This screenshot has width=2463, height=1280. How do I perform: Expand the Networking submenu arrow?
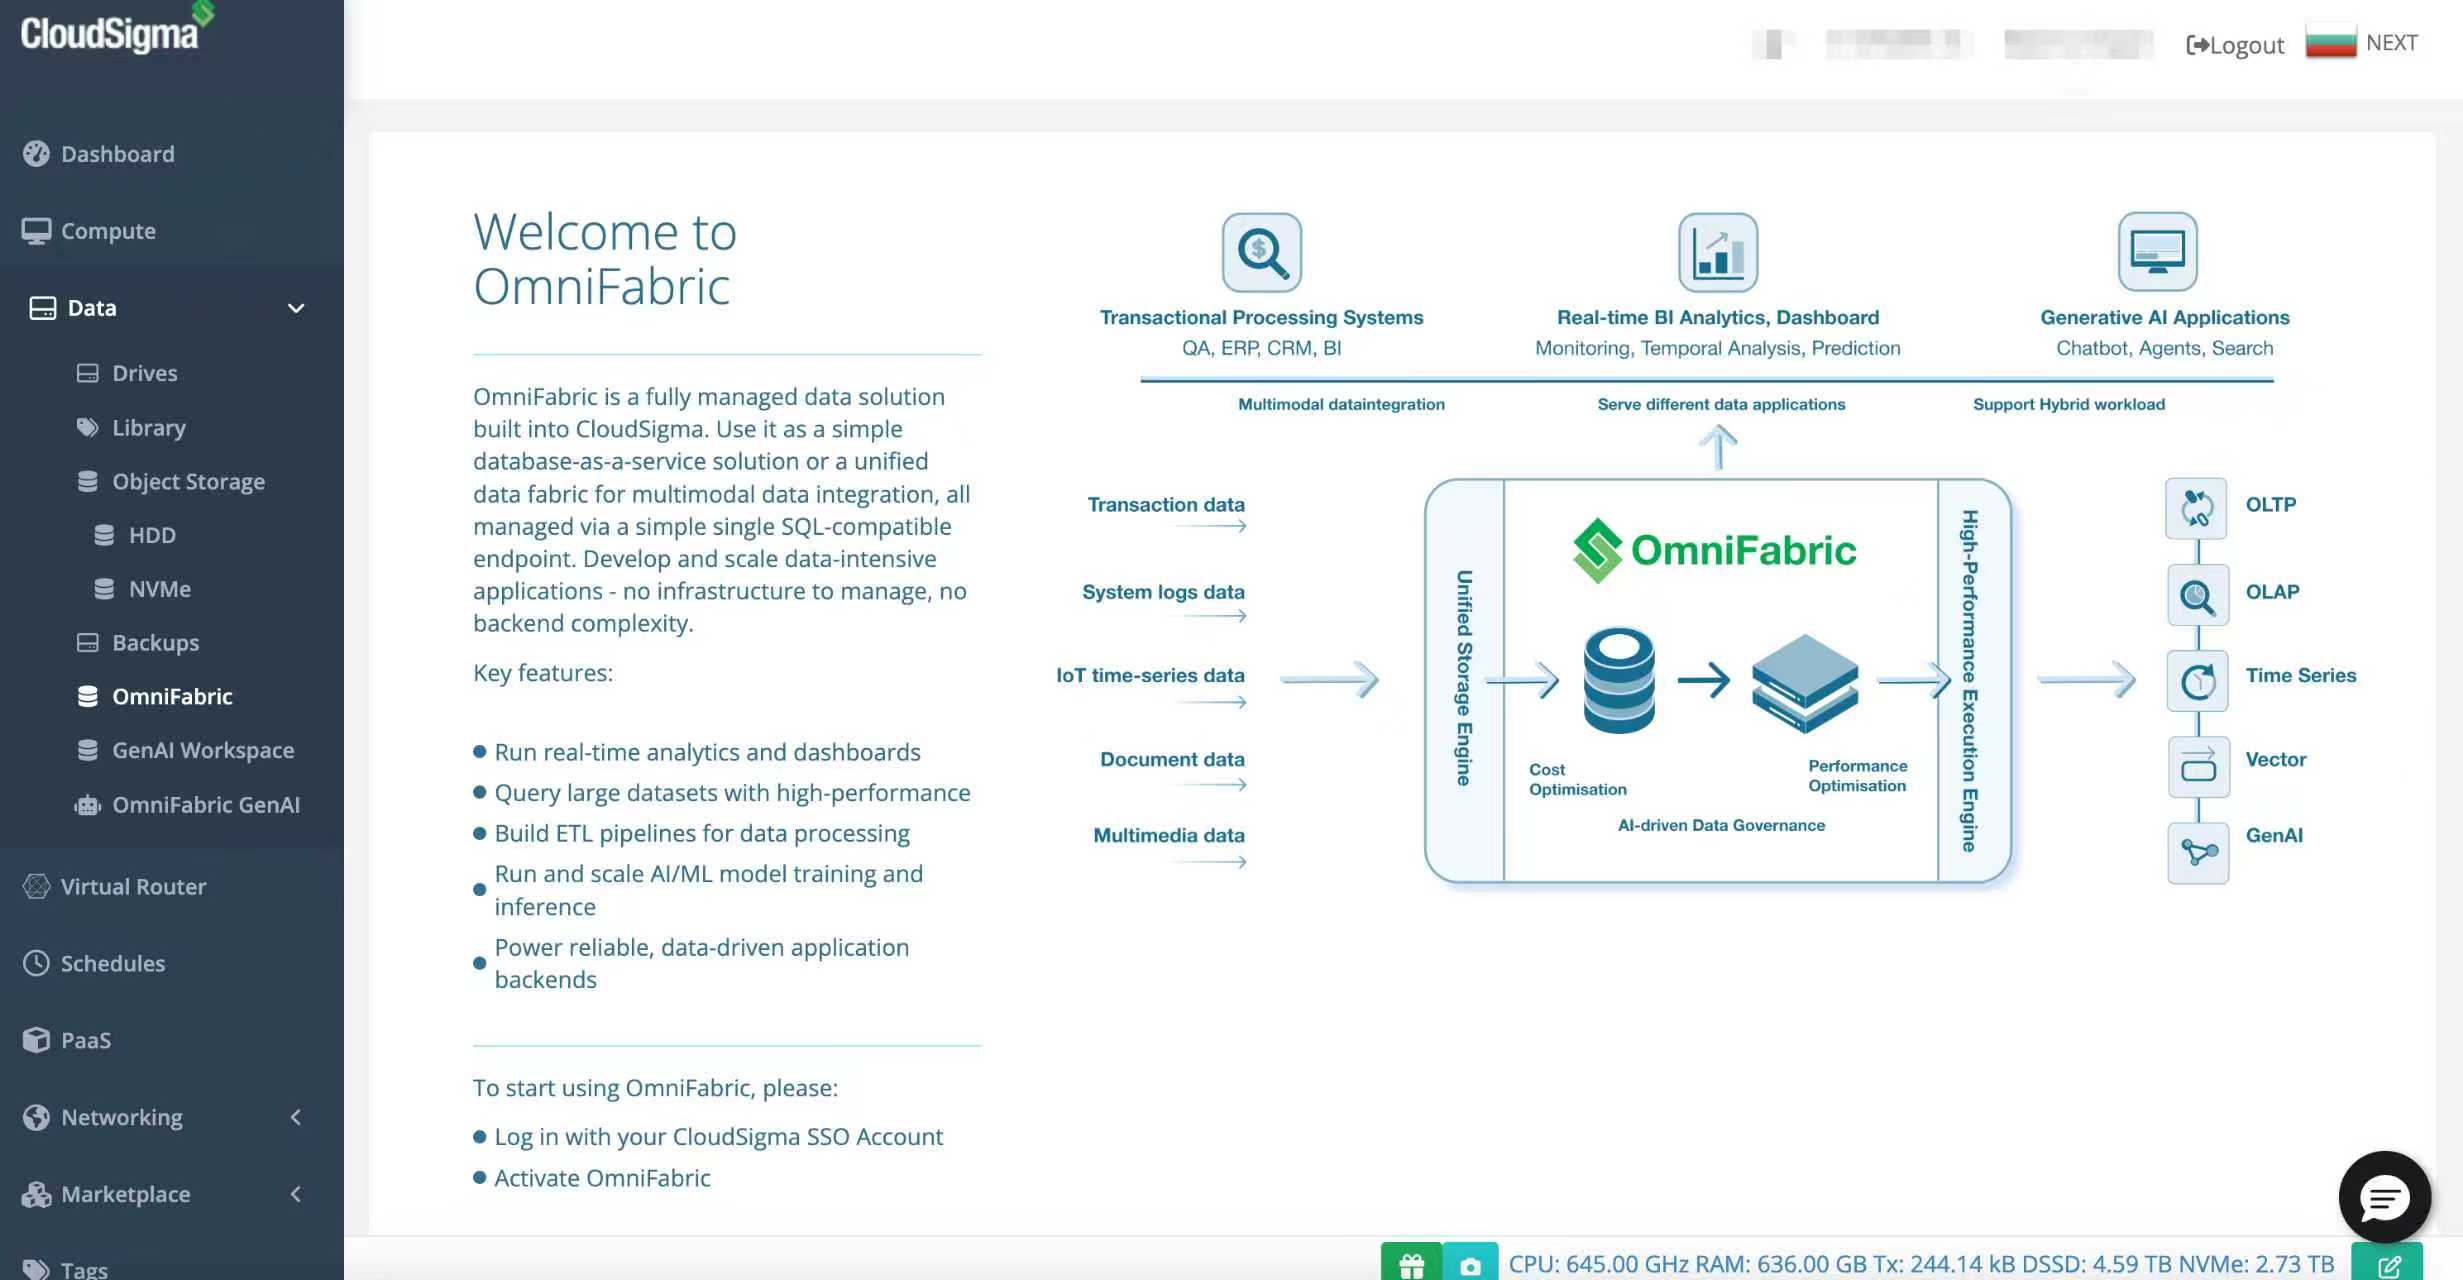click(296, 1117)
